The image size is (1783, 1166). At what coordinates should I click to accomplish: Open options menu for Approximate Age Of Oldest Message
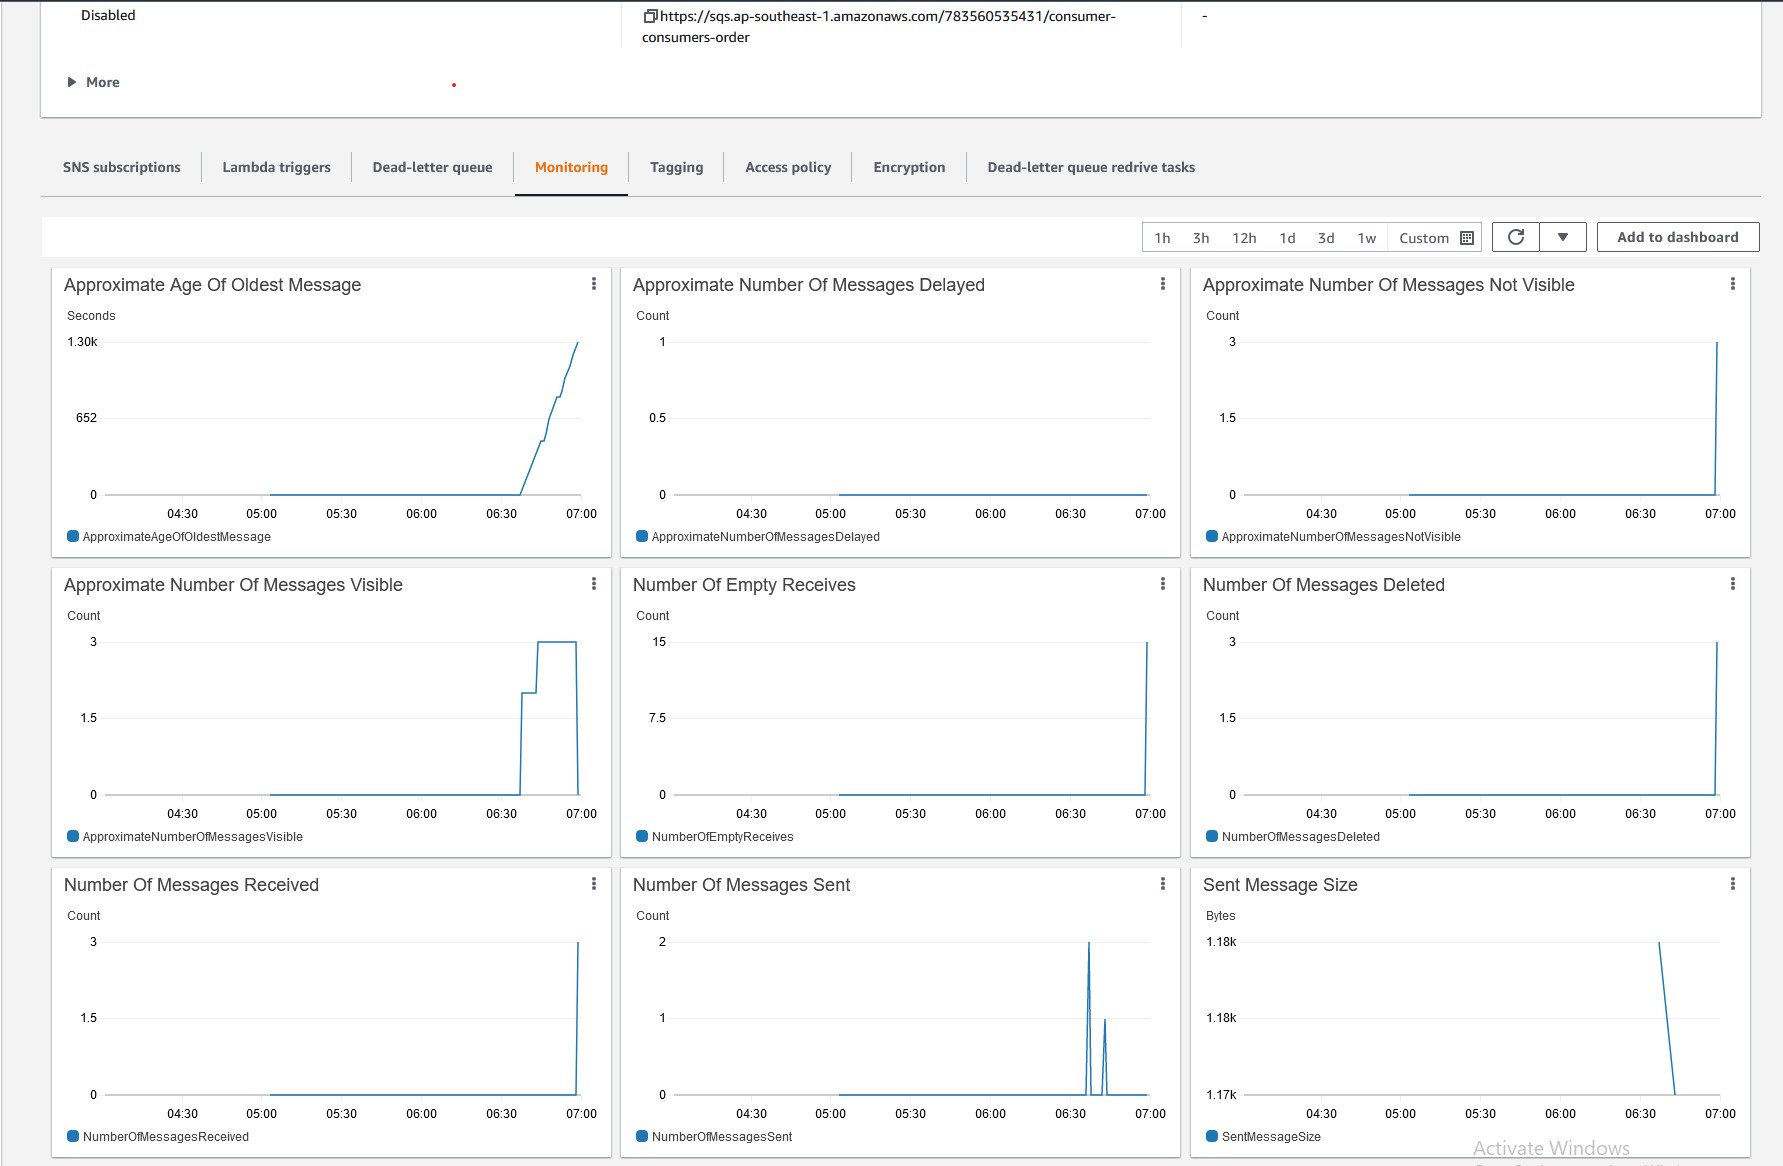click(x=594, y=284)
